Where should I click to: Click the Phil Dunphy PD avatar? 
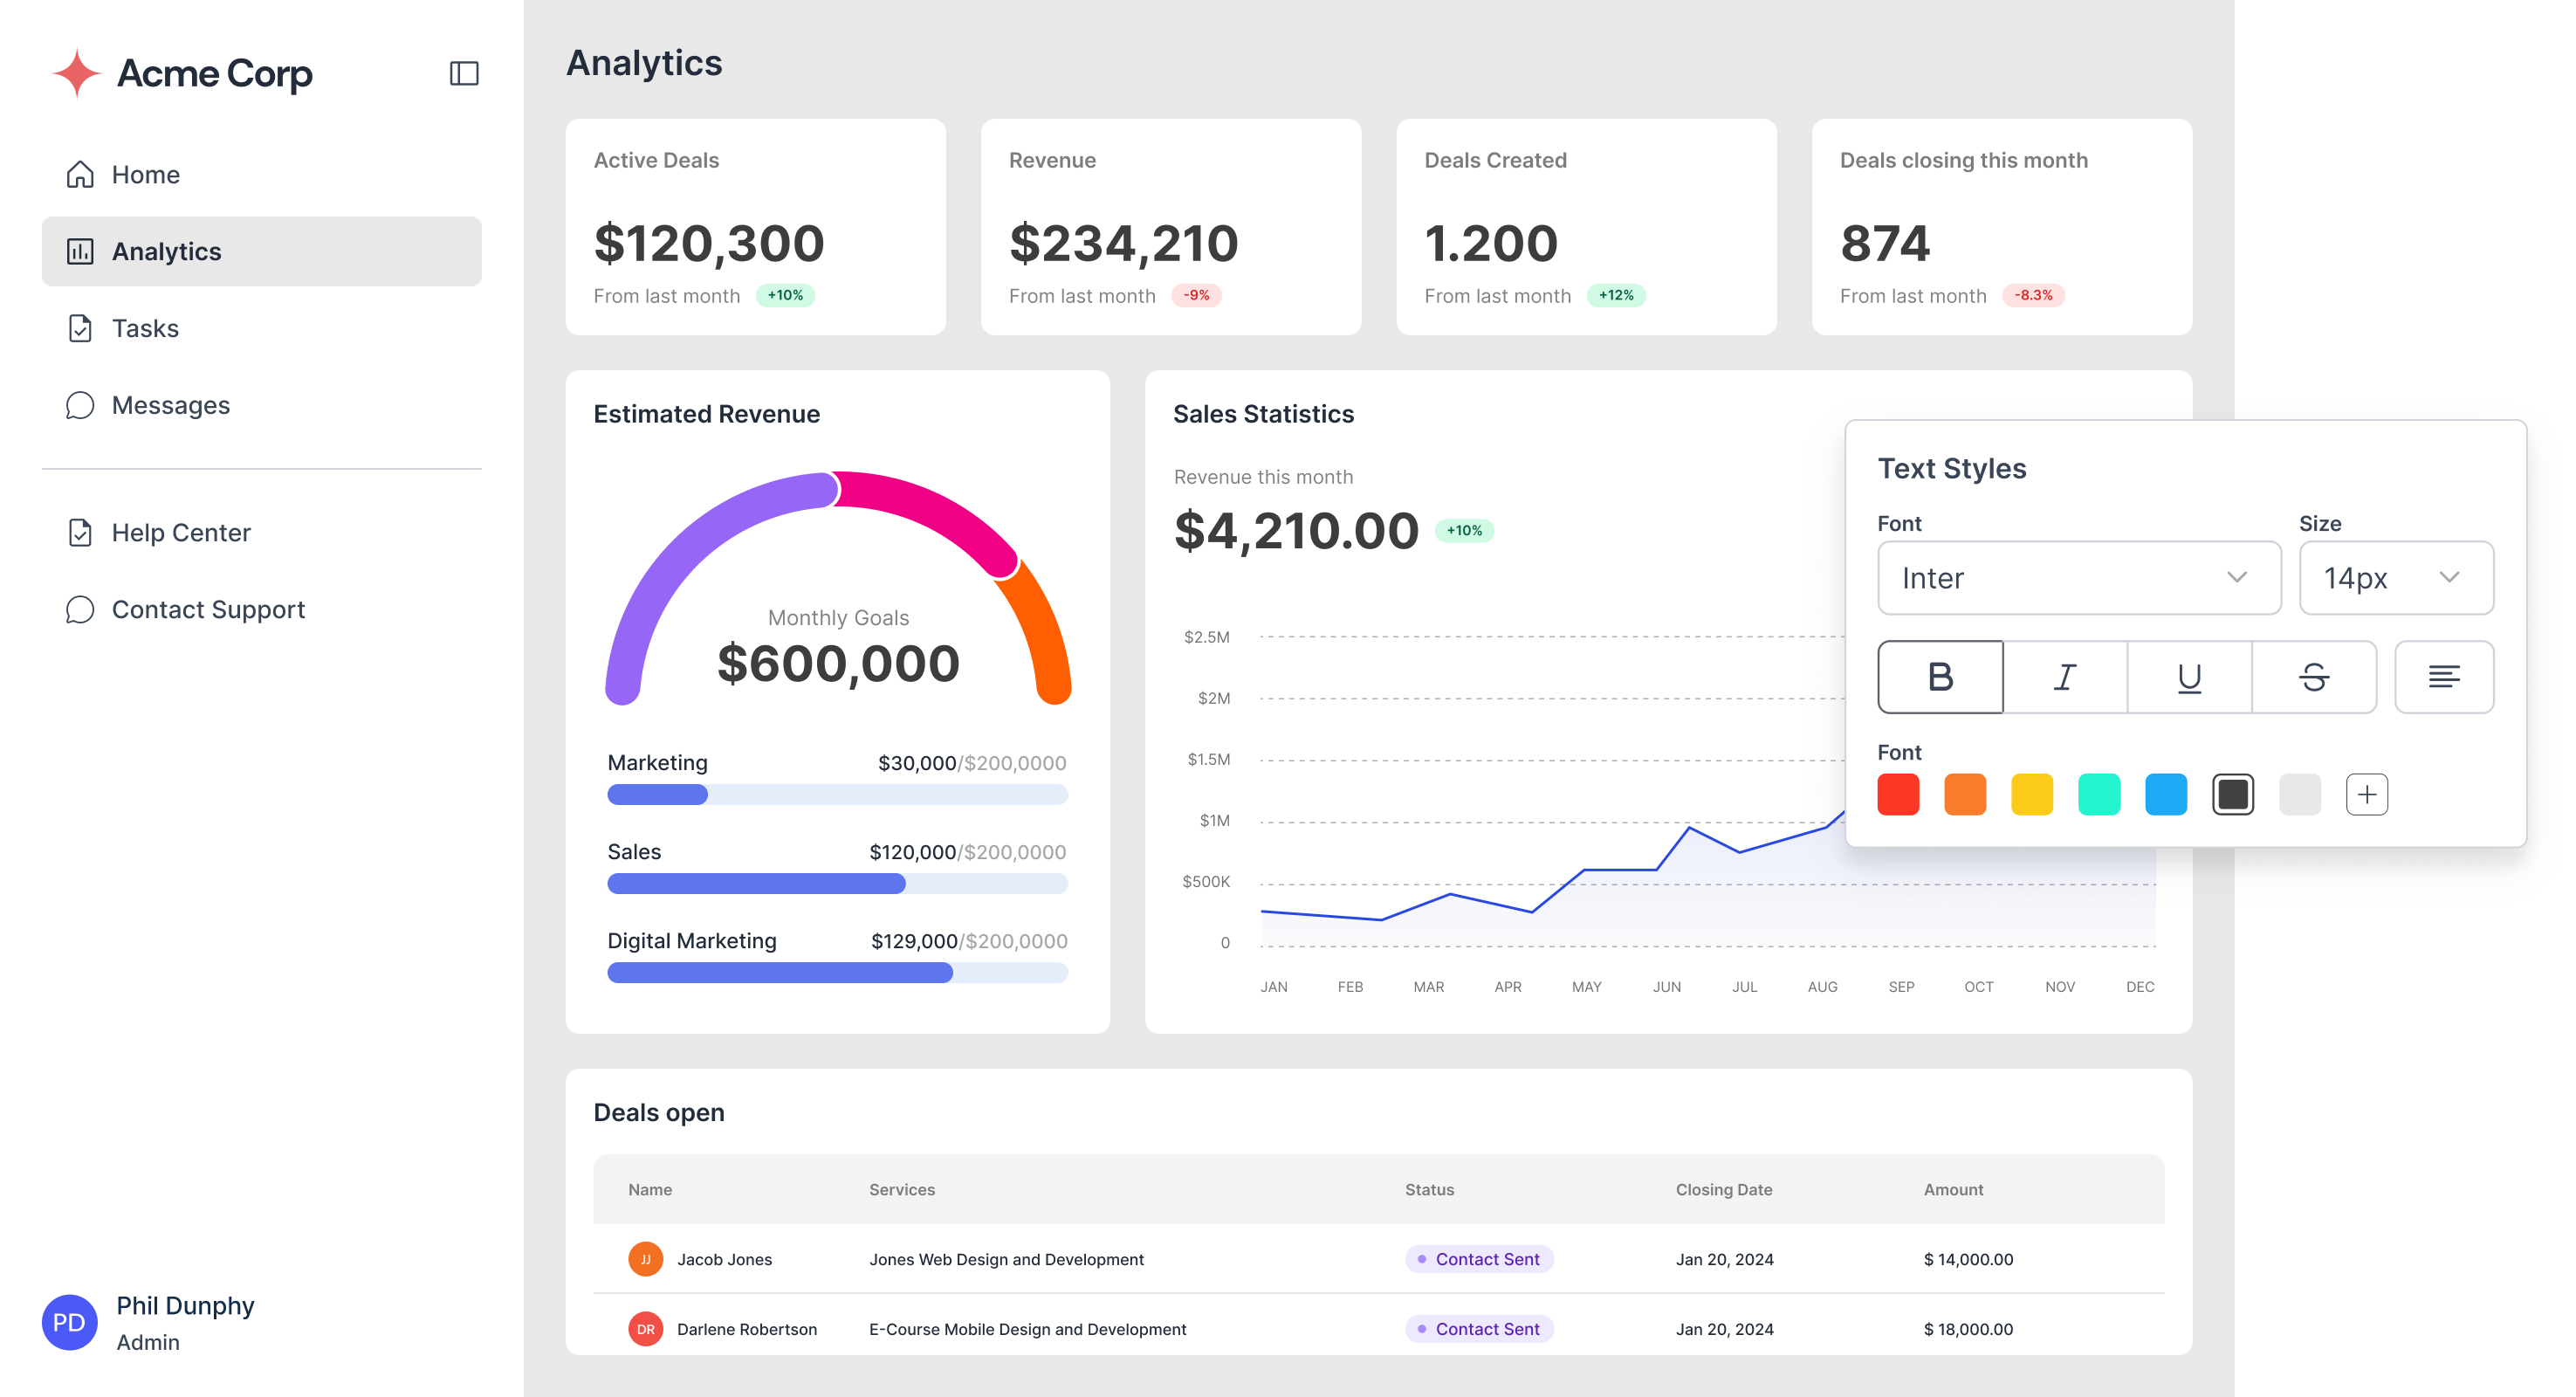click(x=69, y=1322)
